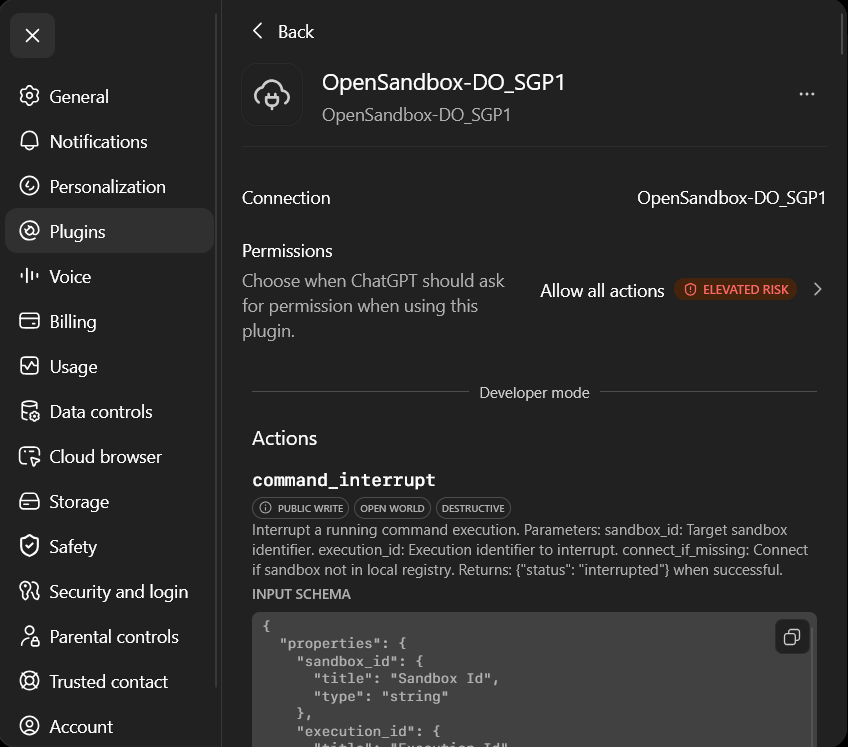Screen dimensions: 848x747
Task: Close the settings dialog with X
Action: [32, 36]
